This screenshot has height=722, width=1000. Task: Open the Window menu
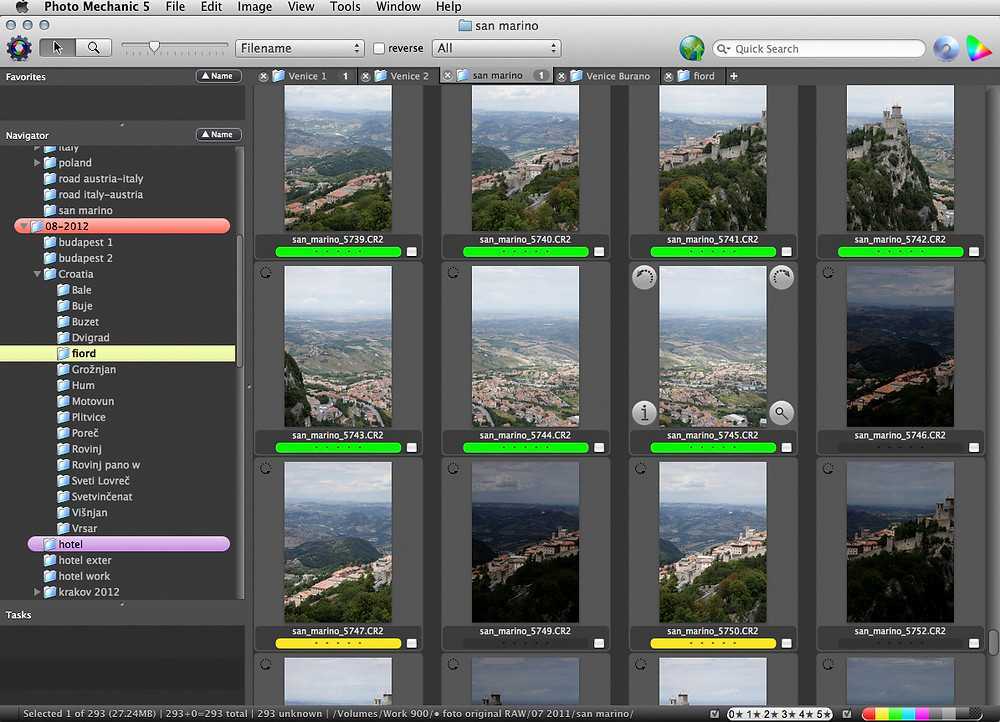[398, 7]
